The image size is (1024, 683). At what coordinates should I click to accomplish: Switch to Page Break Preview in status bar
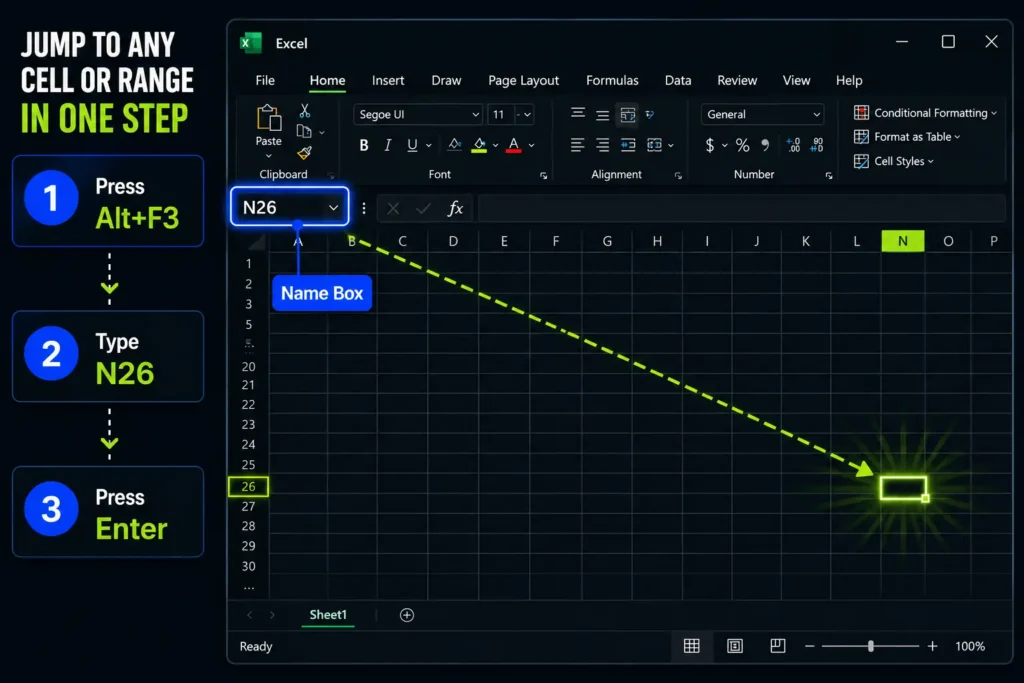(x=778, y=646)
